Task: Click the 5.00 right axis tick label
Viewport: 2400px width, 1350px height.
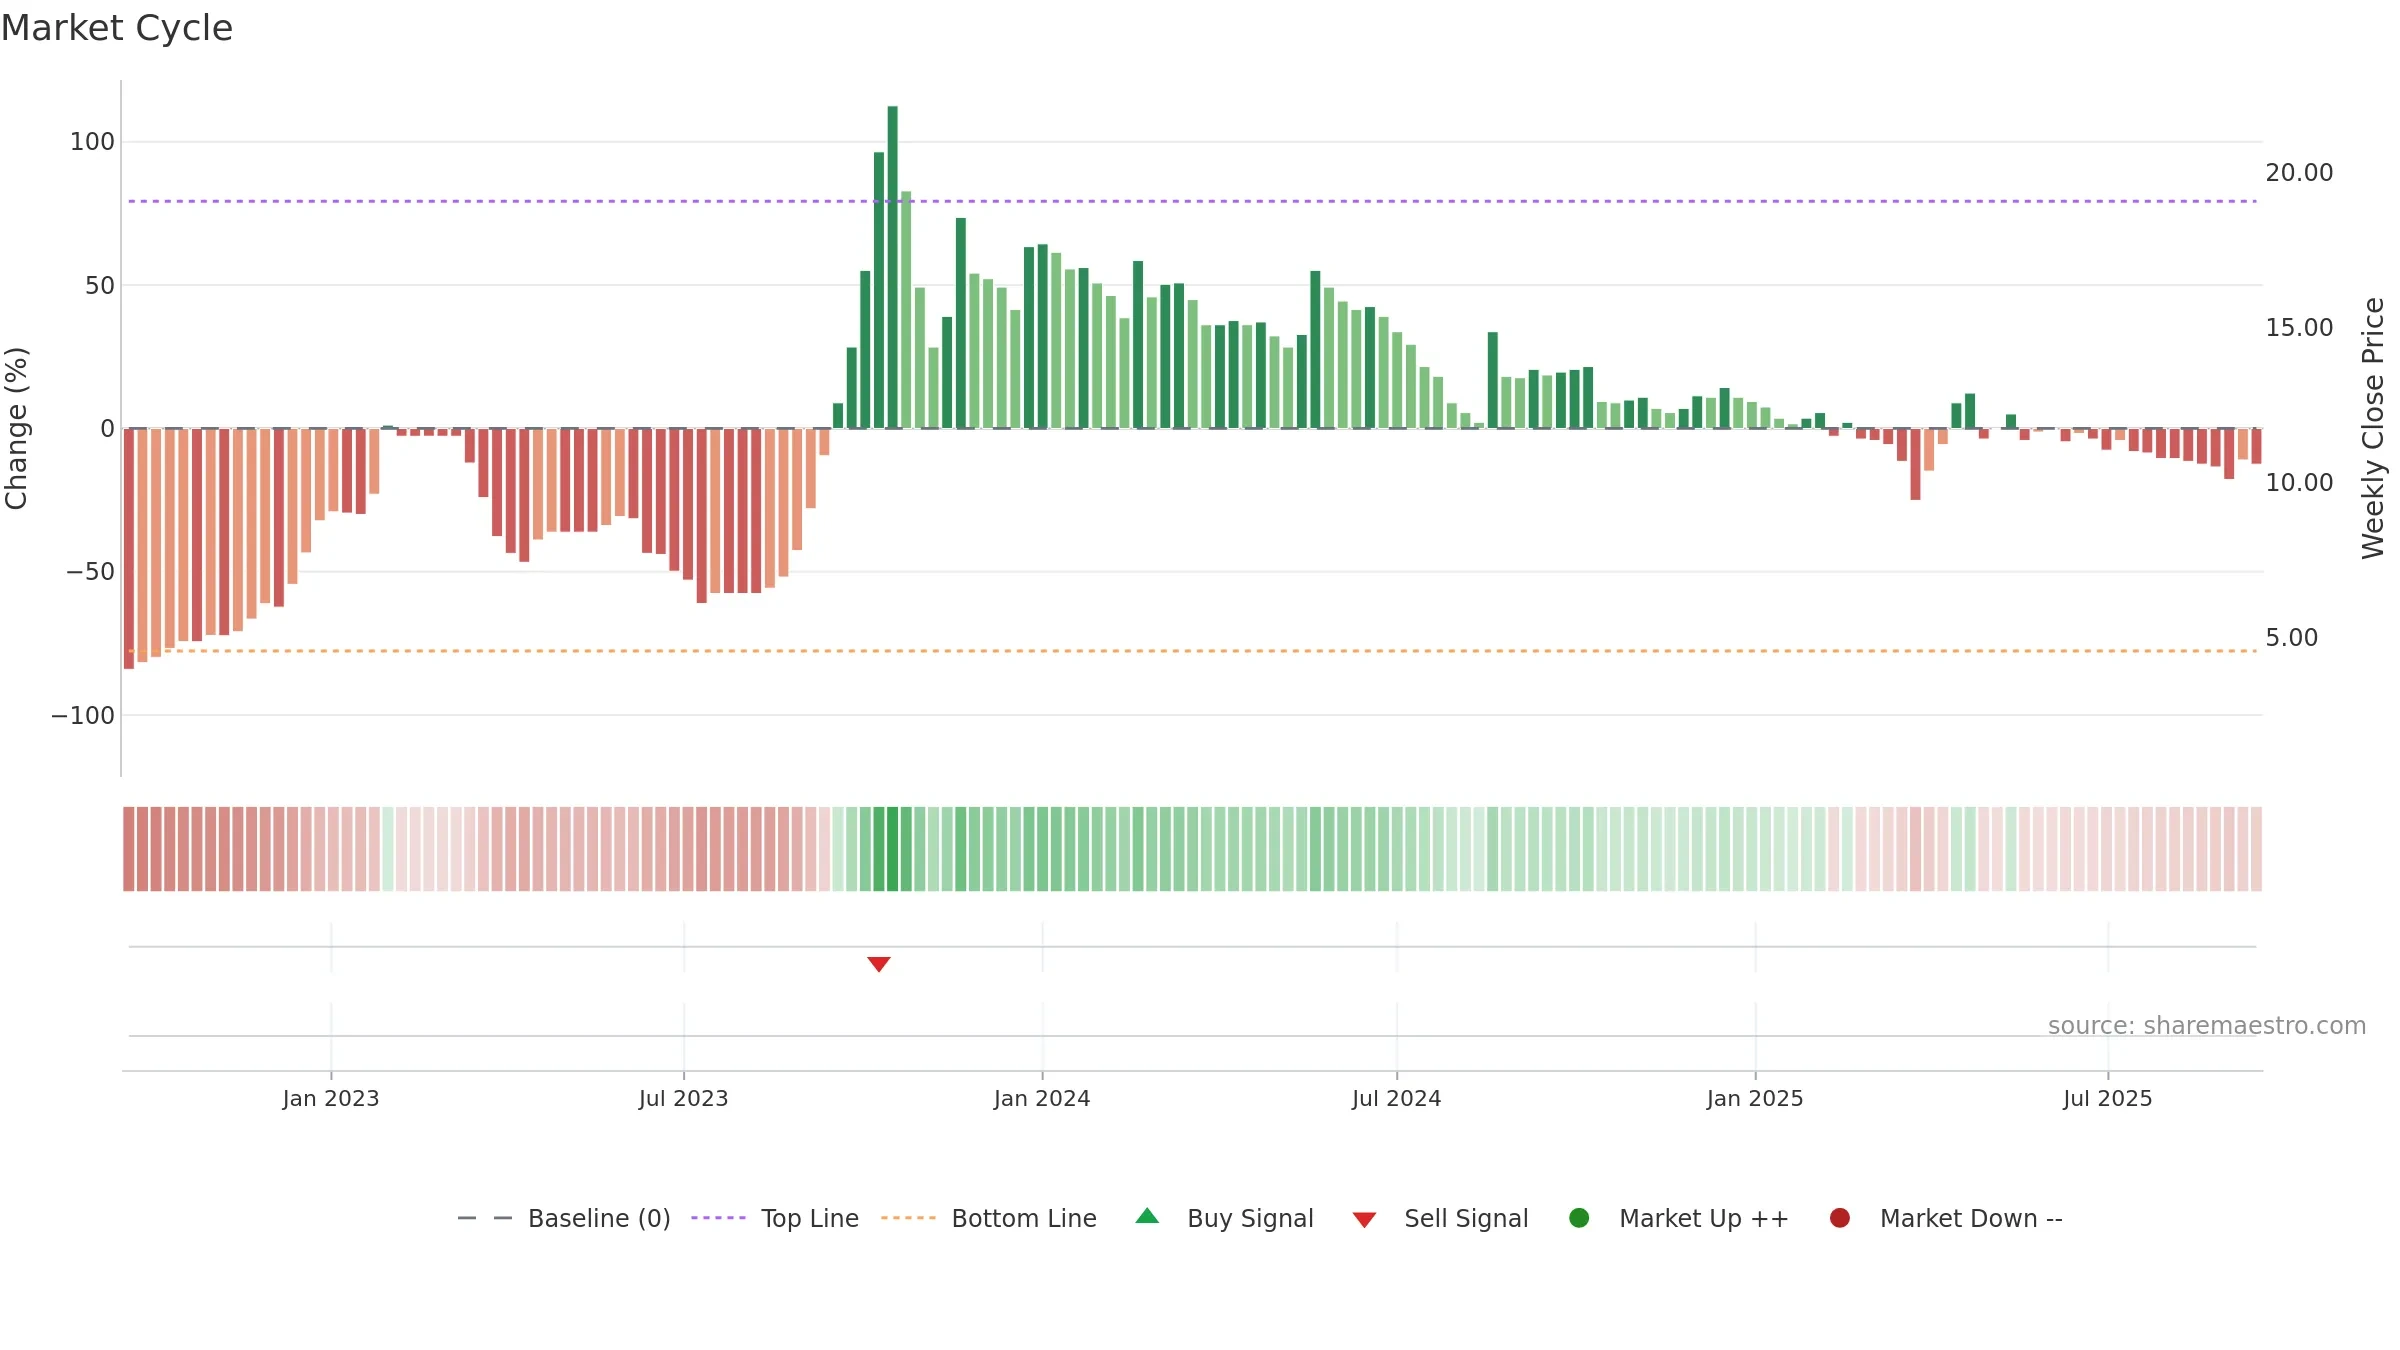Action: tap(2291, 638)
